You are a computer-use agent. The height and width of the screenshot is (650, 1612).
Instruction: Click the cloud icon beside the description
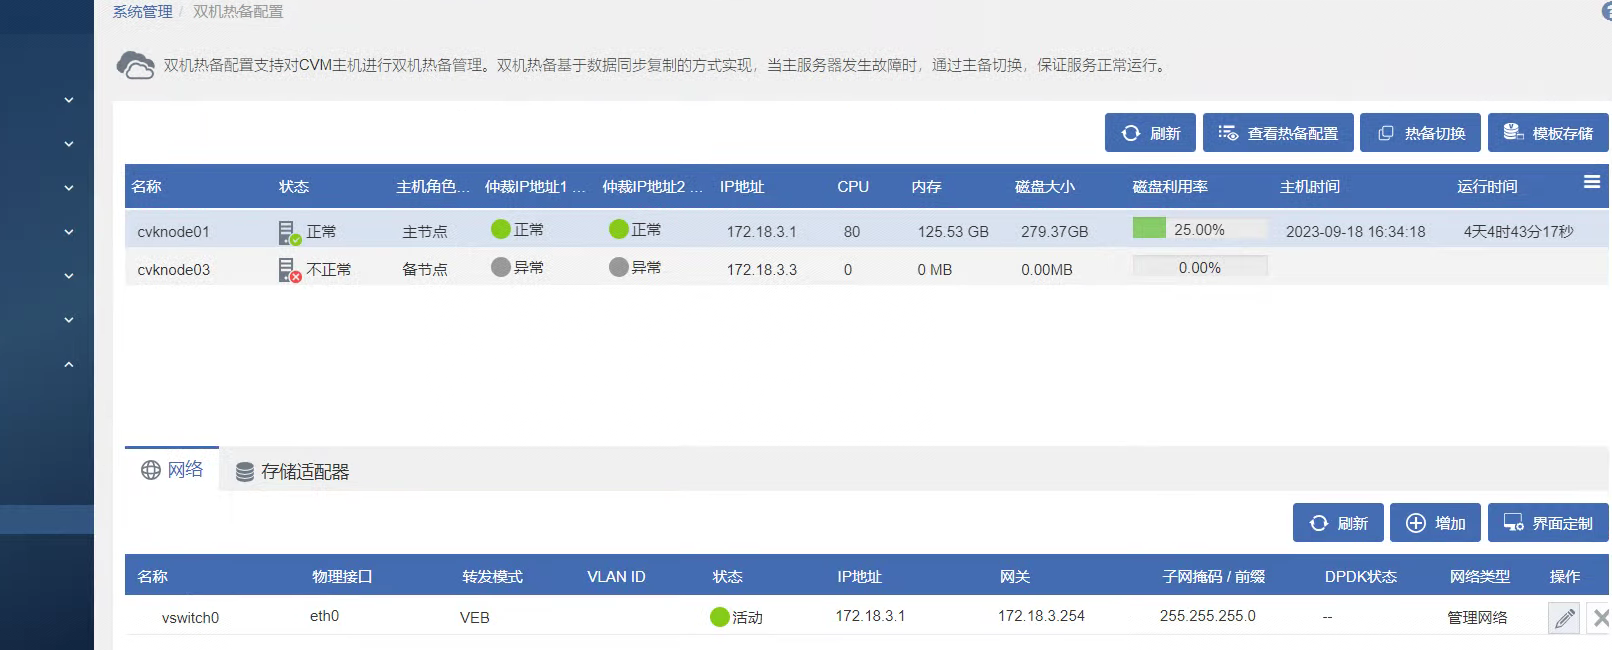click(135, 65)
